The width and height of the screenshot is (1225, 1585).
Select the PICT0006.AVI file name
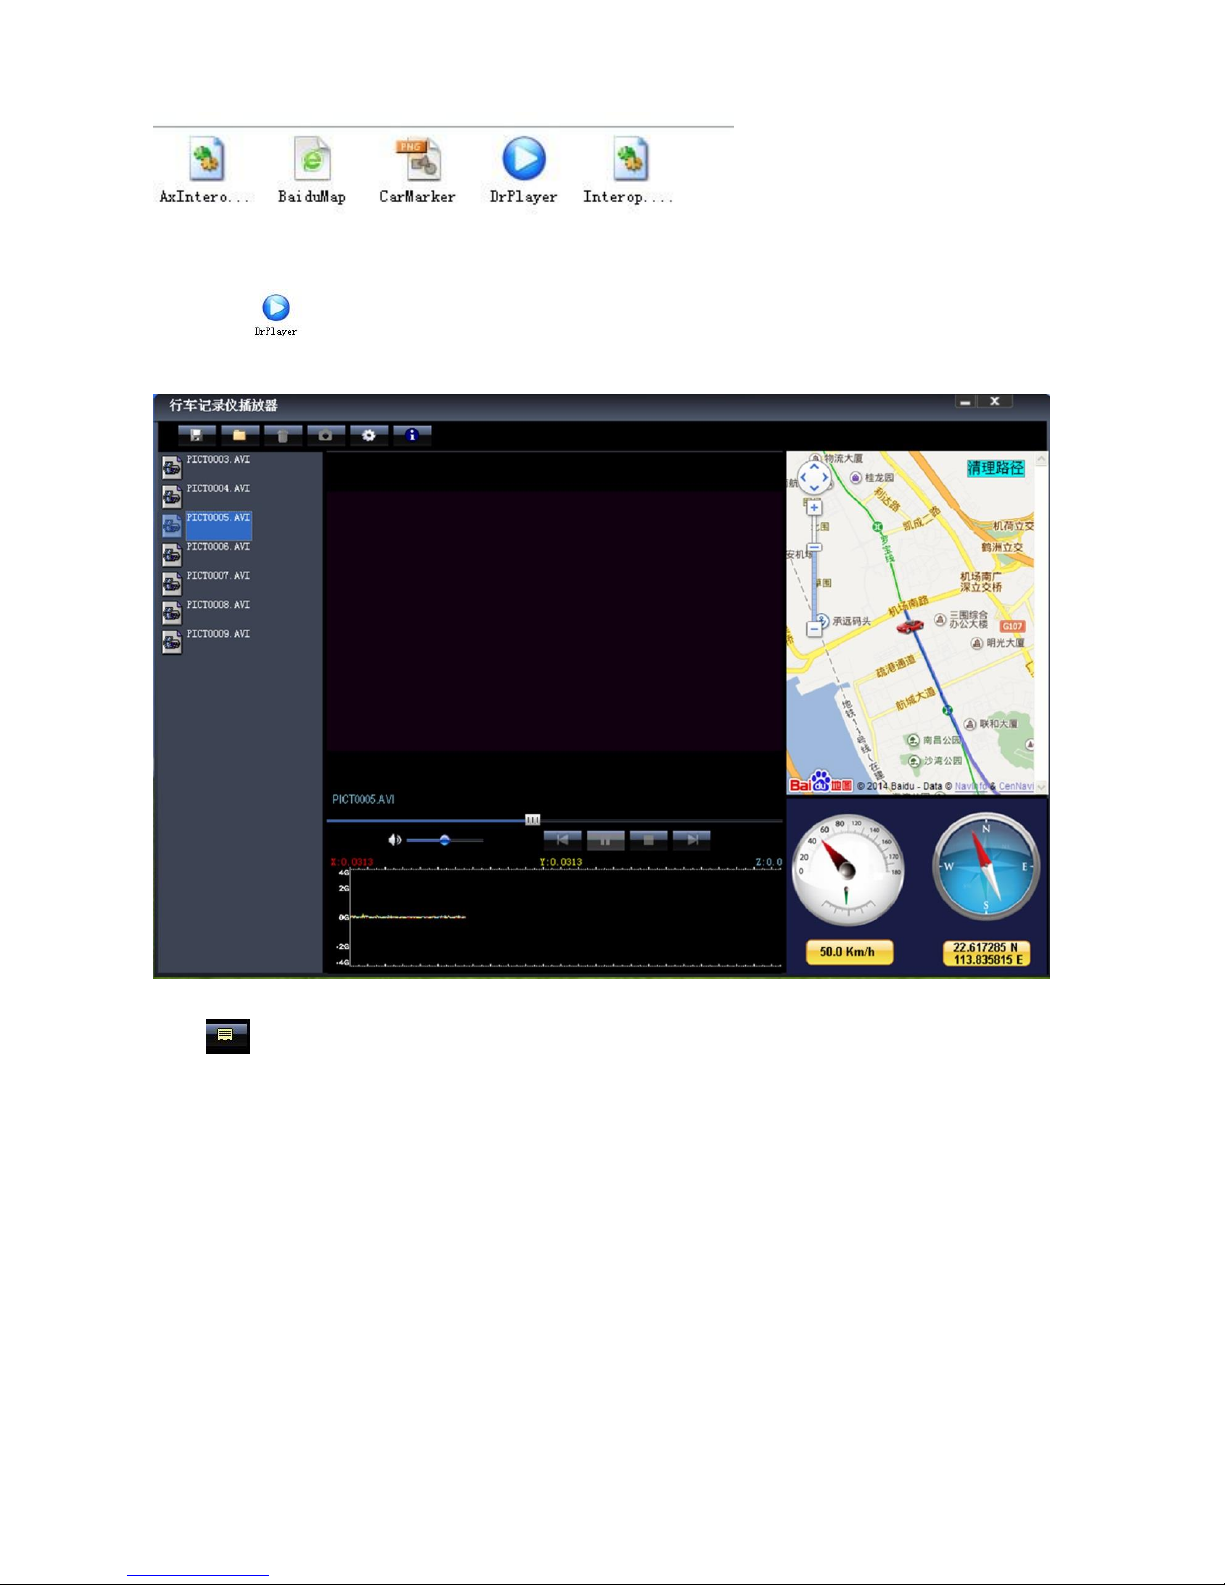pyautogui.click(x=218, y=547)
